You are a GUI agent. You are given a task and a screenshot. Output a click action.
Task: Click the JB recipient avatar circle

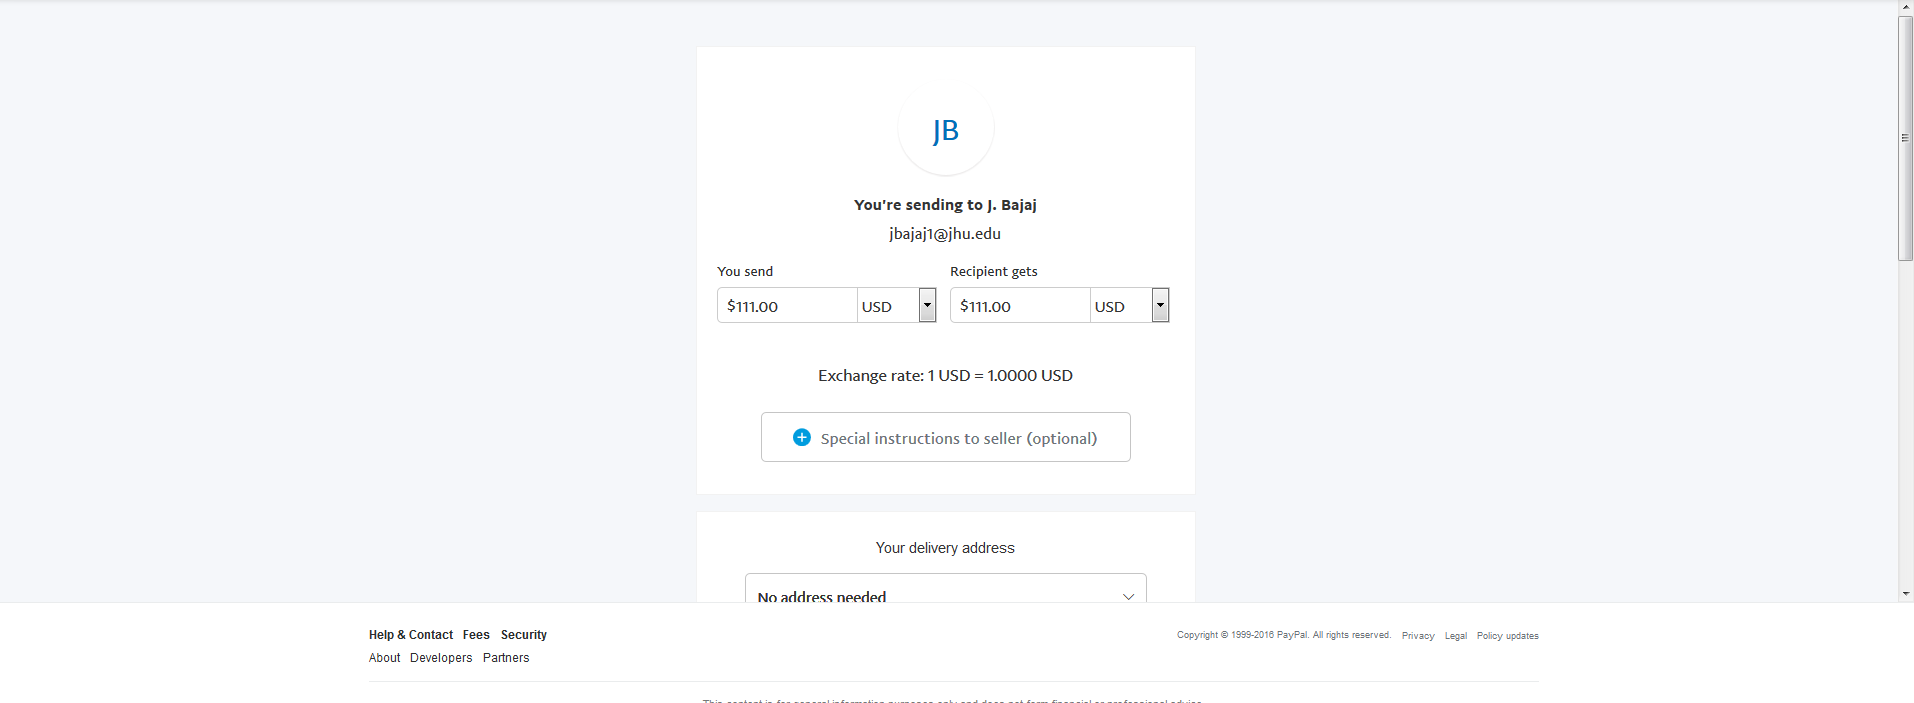tap(945, 129)
